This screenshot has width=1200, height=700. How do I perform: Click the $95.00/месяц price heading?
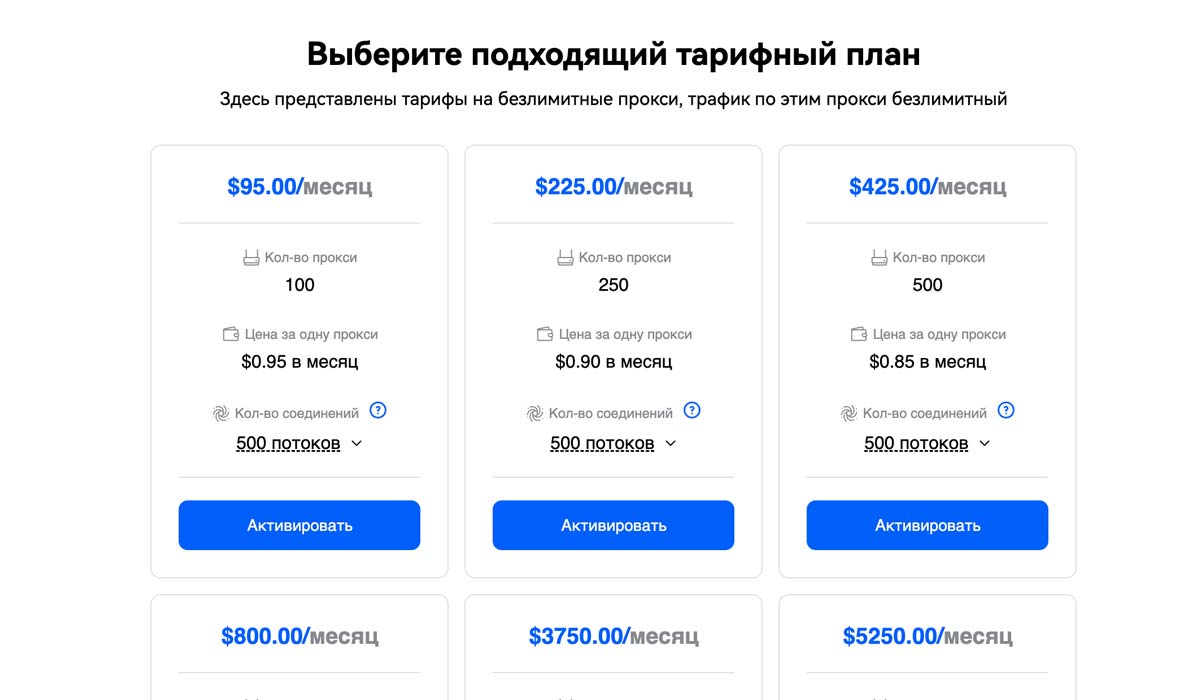299,186
